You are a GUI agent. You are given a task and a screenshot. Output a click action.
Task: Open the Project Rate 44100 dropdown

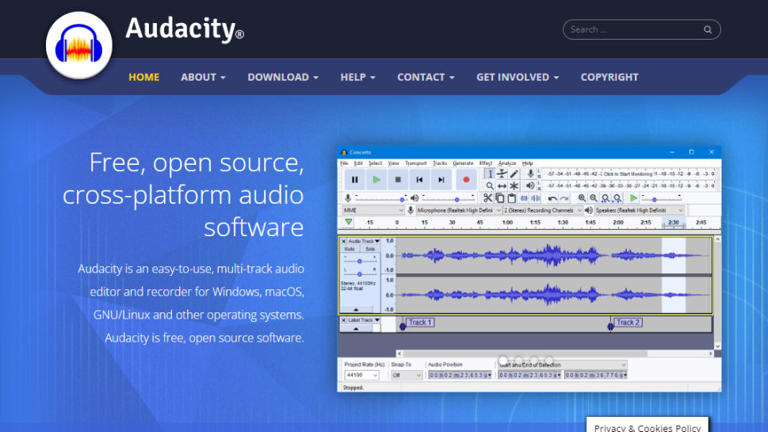(362, 375)
